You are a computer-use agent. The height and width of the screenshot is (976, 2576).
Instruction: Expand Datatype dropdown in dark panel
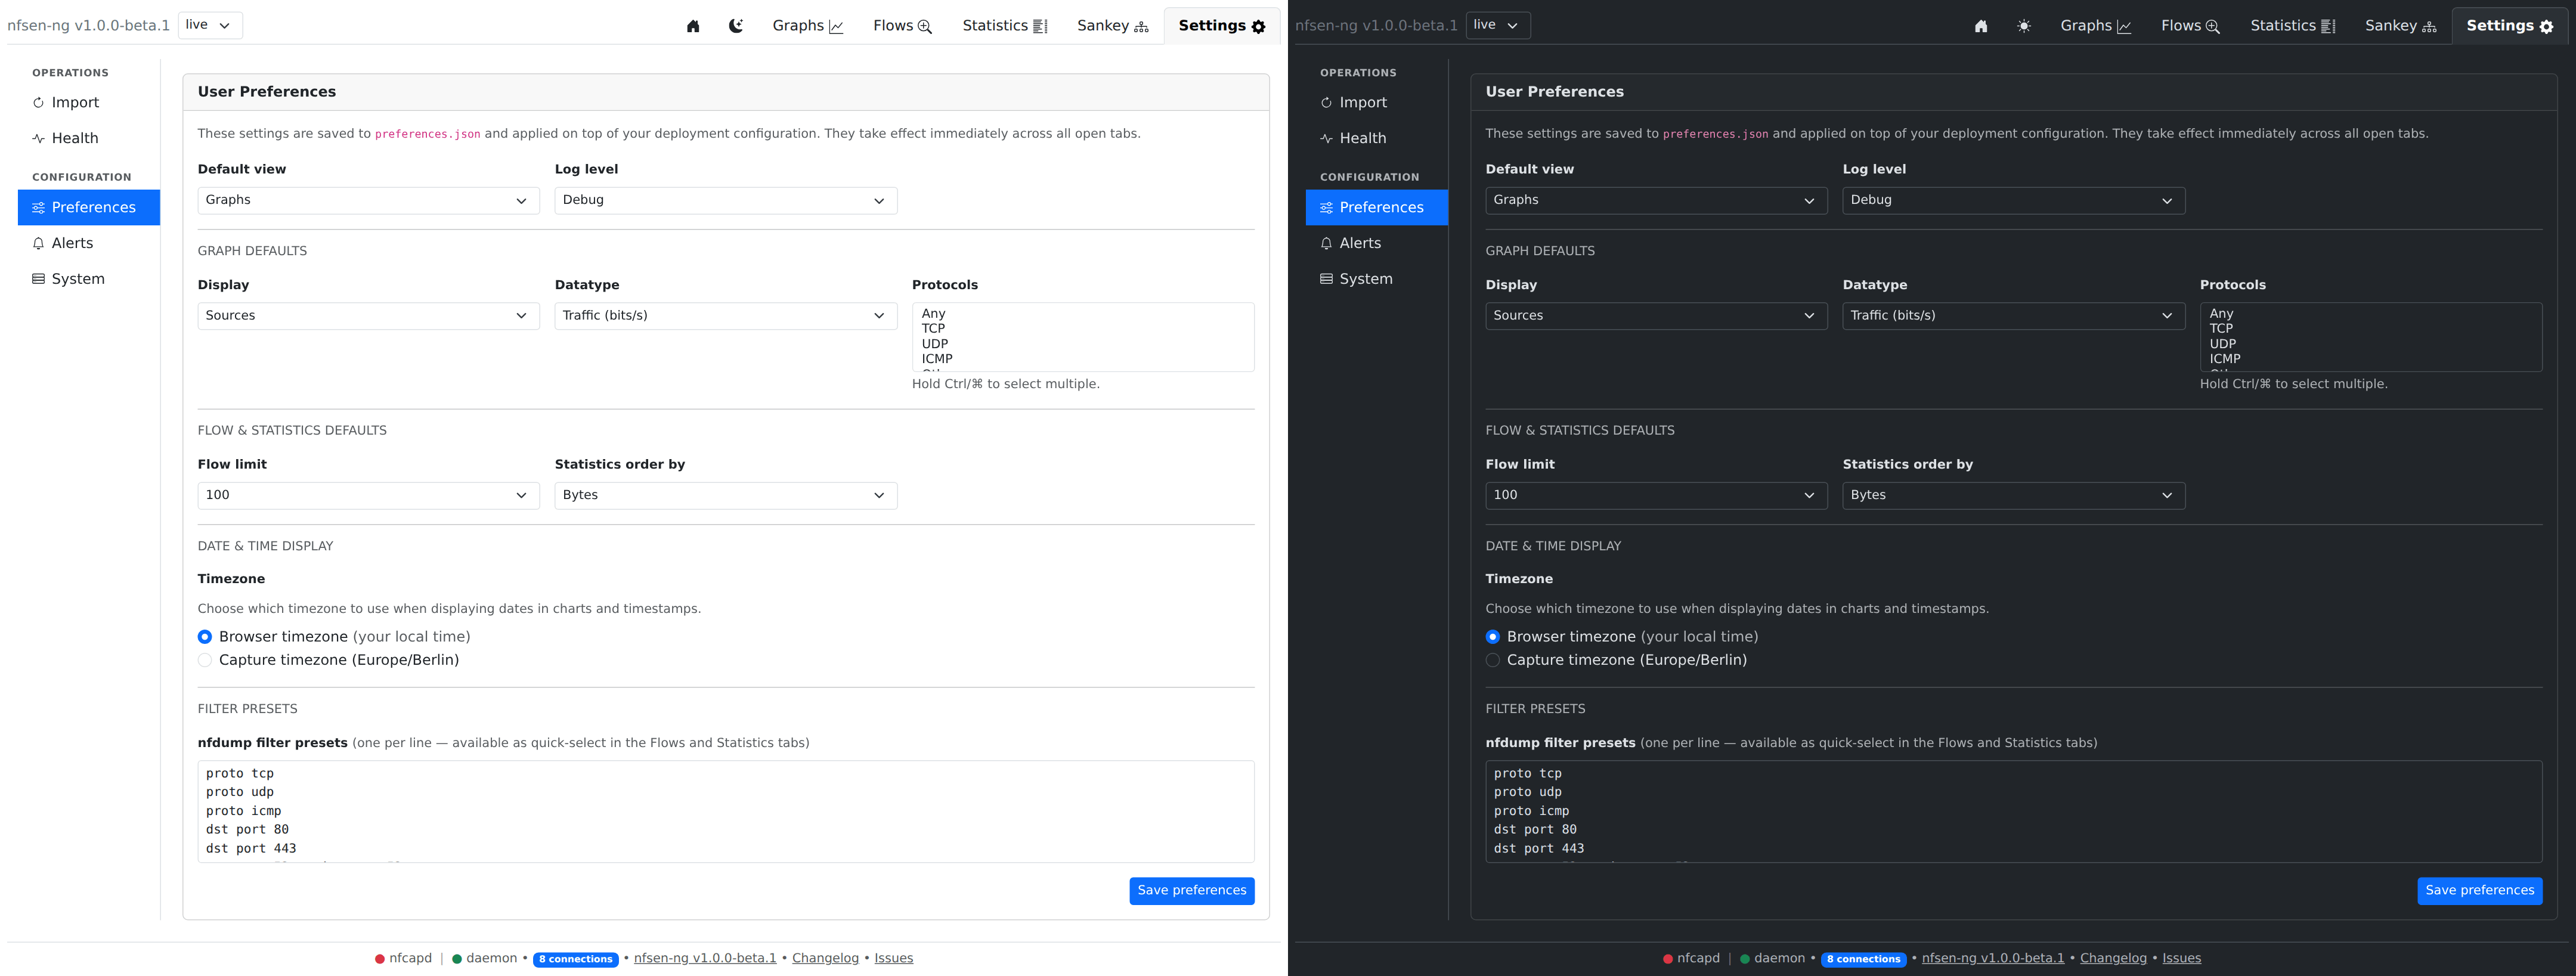coord(2014,316)
